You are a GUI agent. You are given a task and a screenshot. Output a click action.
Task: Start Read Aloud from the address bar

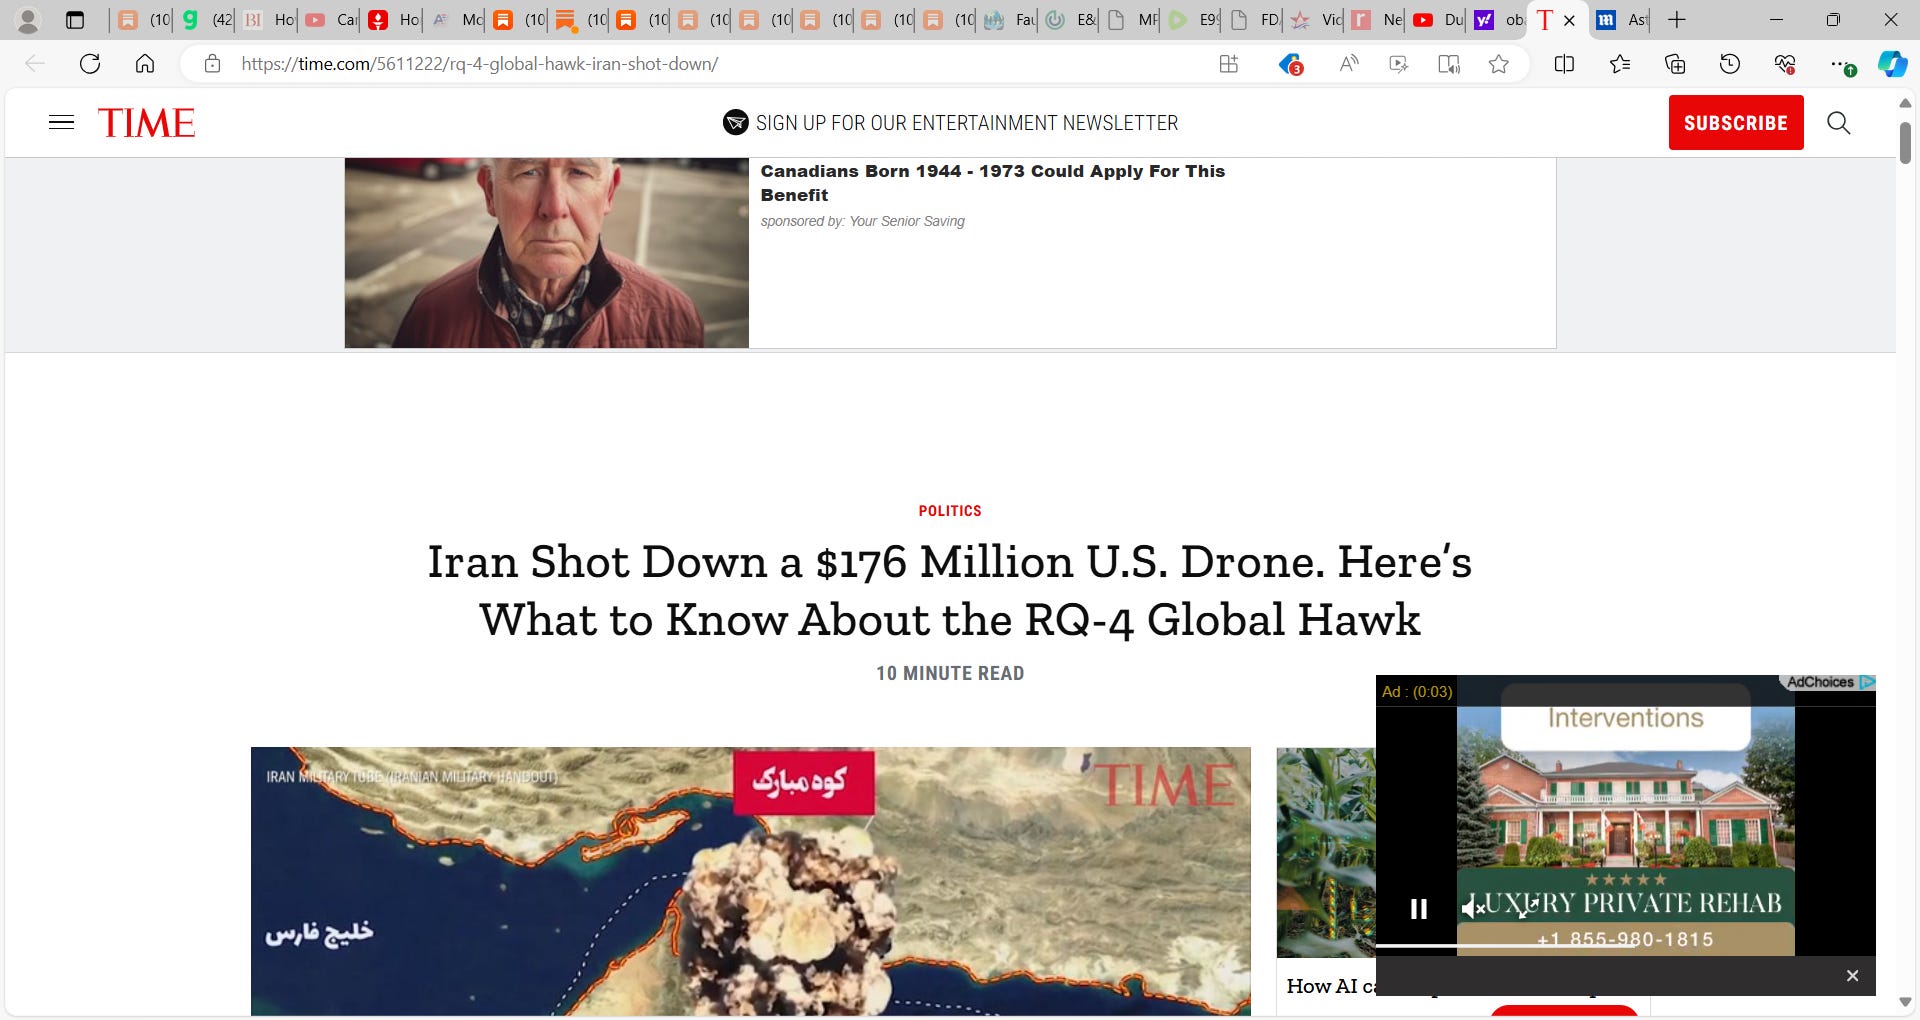click(x=1348, y=64)
